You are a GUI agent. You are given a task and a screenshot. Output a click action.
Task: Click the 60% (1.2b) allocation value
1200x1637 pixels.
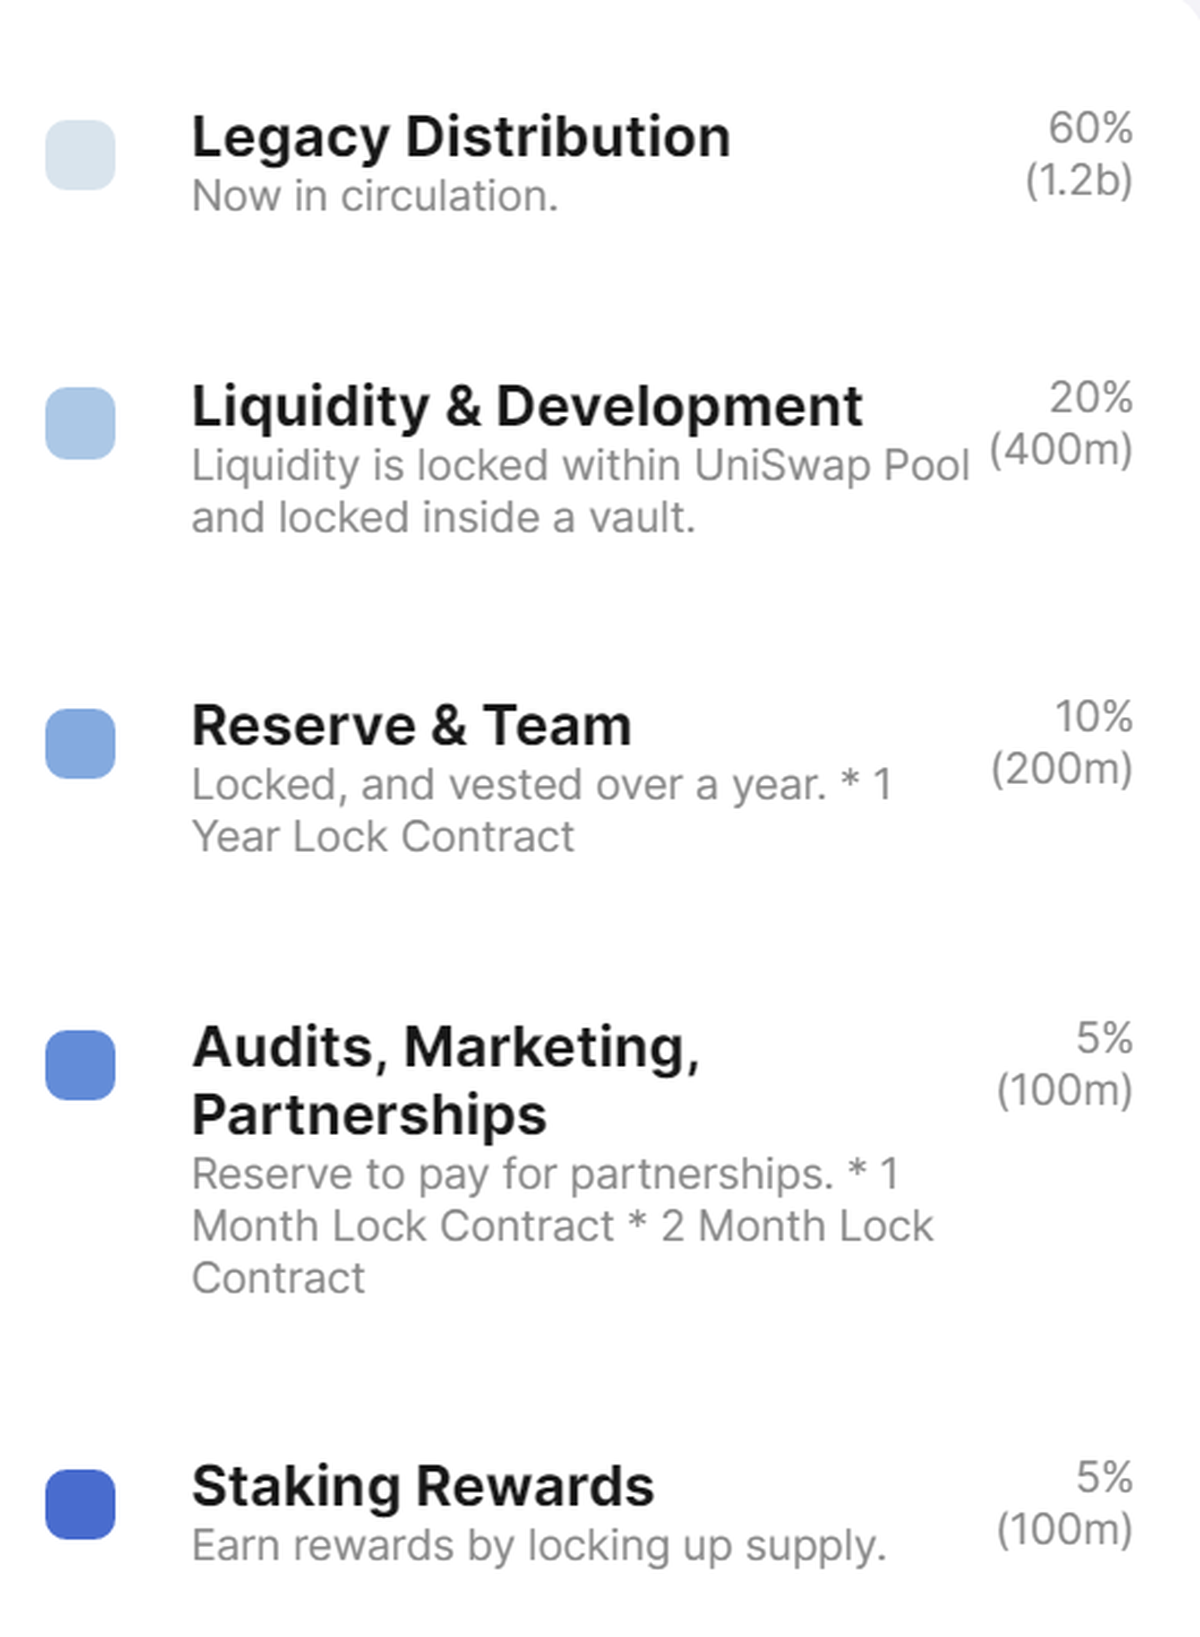1080,154
